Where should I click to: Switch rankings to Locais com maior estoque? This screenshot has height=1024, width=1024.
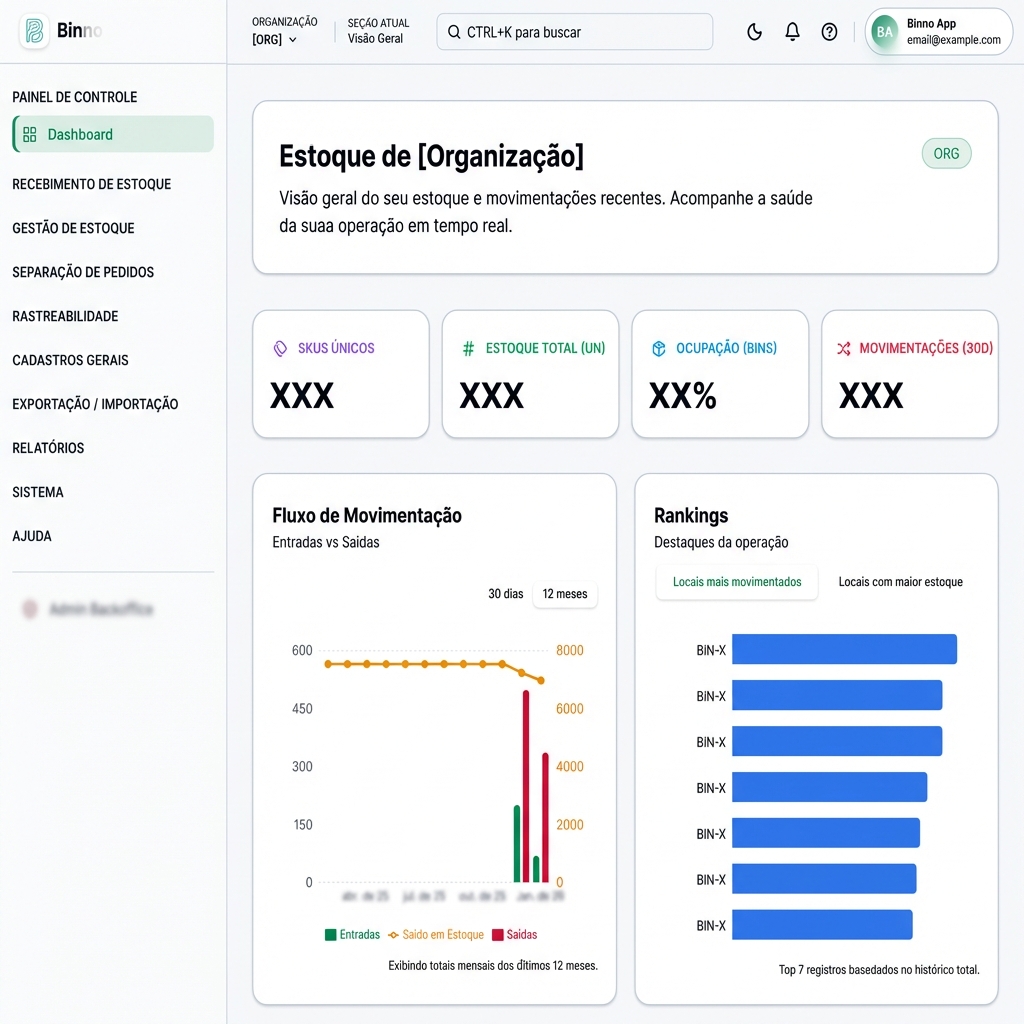[x=900, y=581]
